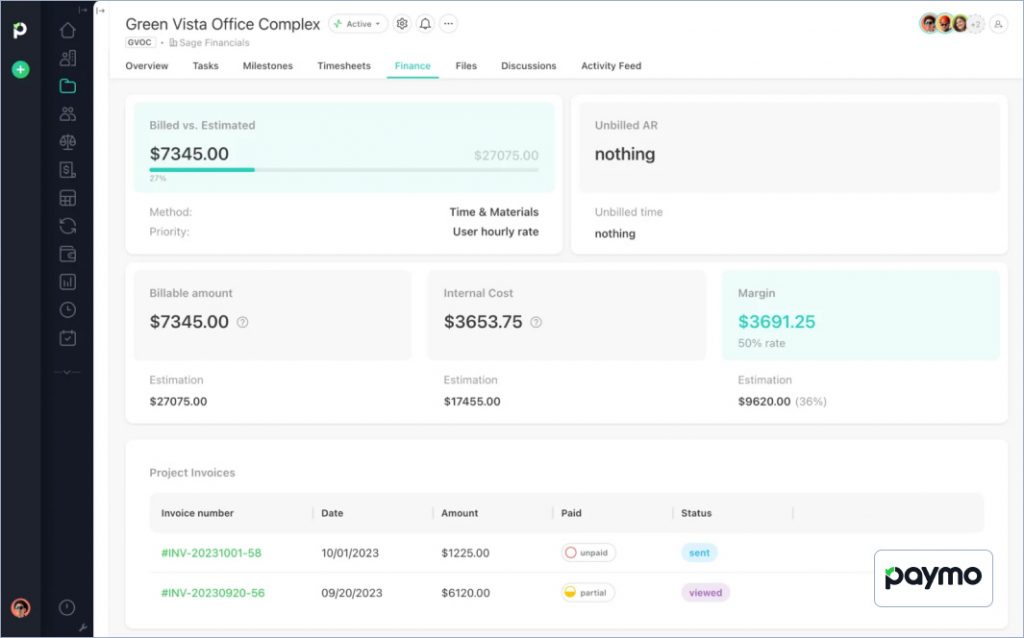Open the Active status dropdown

point(358,24)
